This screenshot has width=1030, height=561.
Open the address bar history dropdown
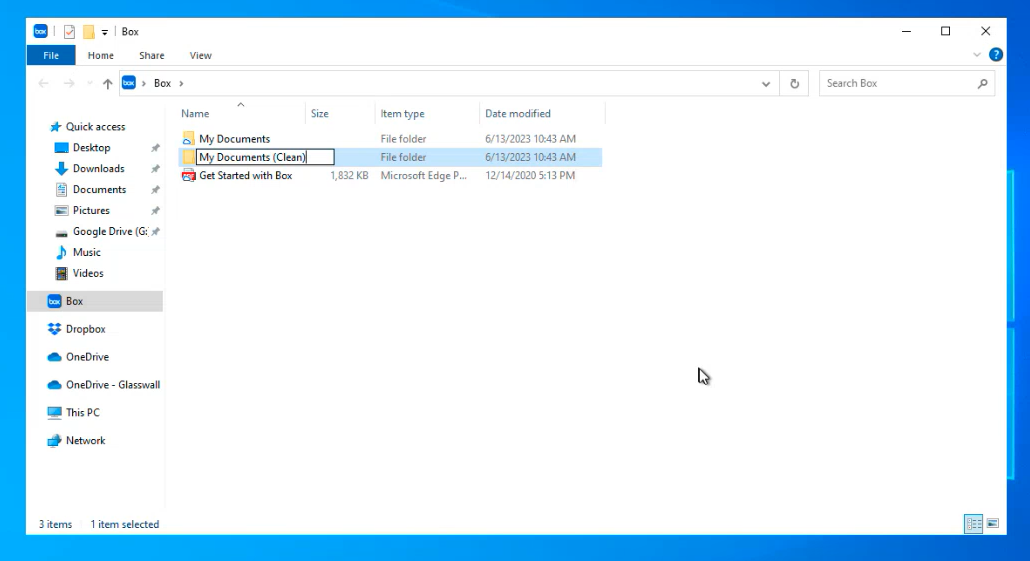[766, 84]
